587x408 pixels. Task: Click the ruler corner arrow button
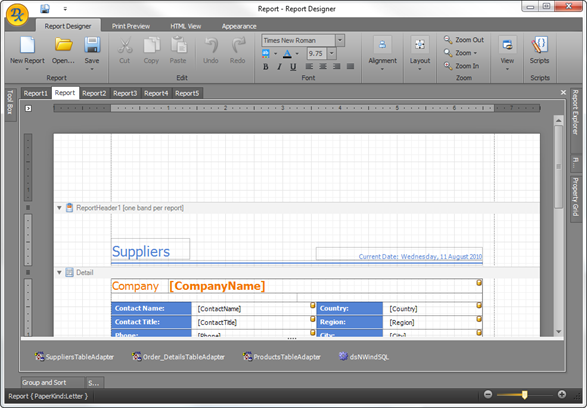(28, 108)
